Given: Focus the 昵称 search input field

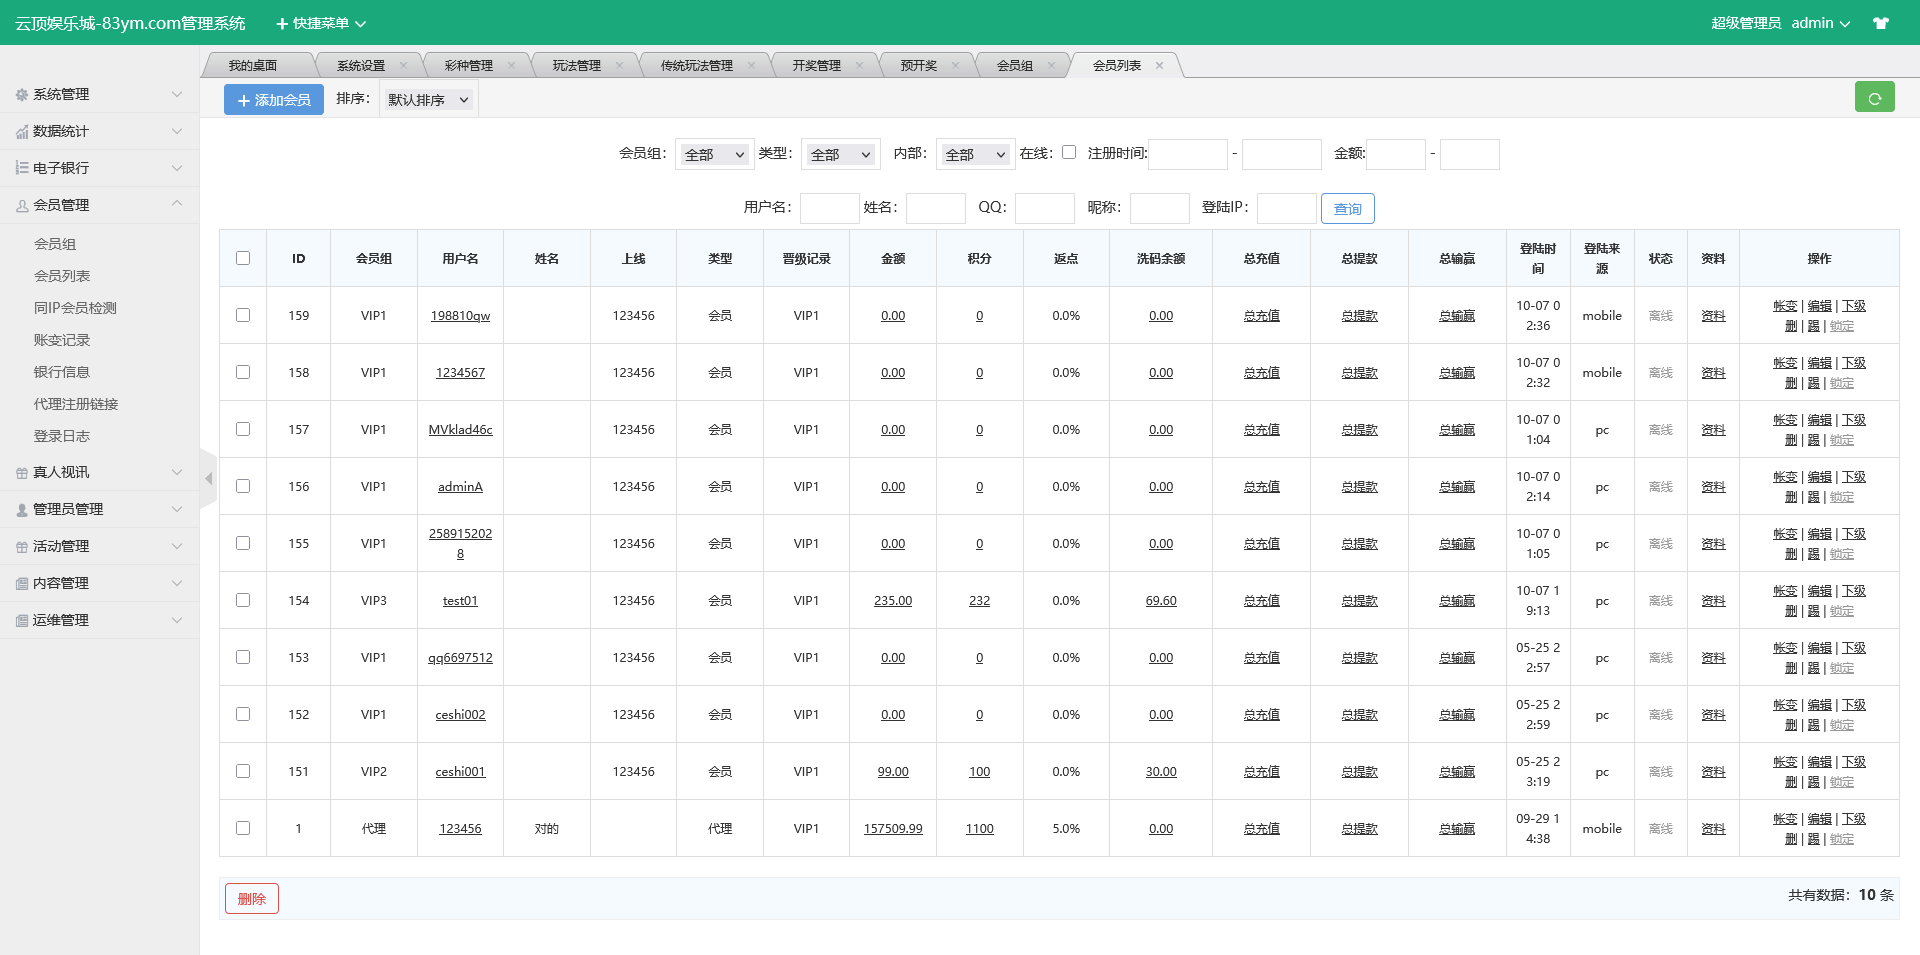Looking at the screenshot, I should pos(1159,208).
